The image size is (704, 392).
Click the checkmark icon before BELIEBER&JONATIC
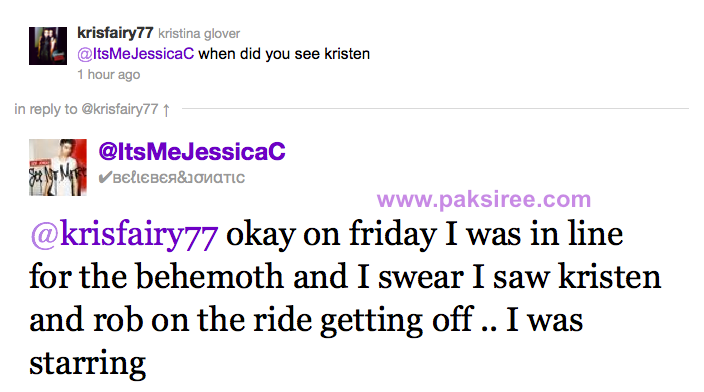[x=105, y=177]
